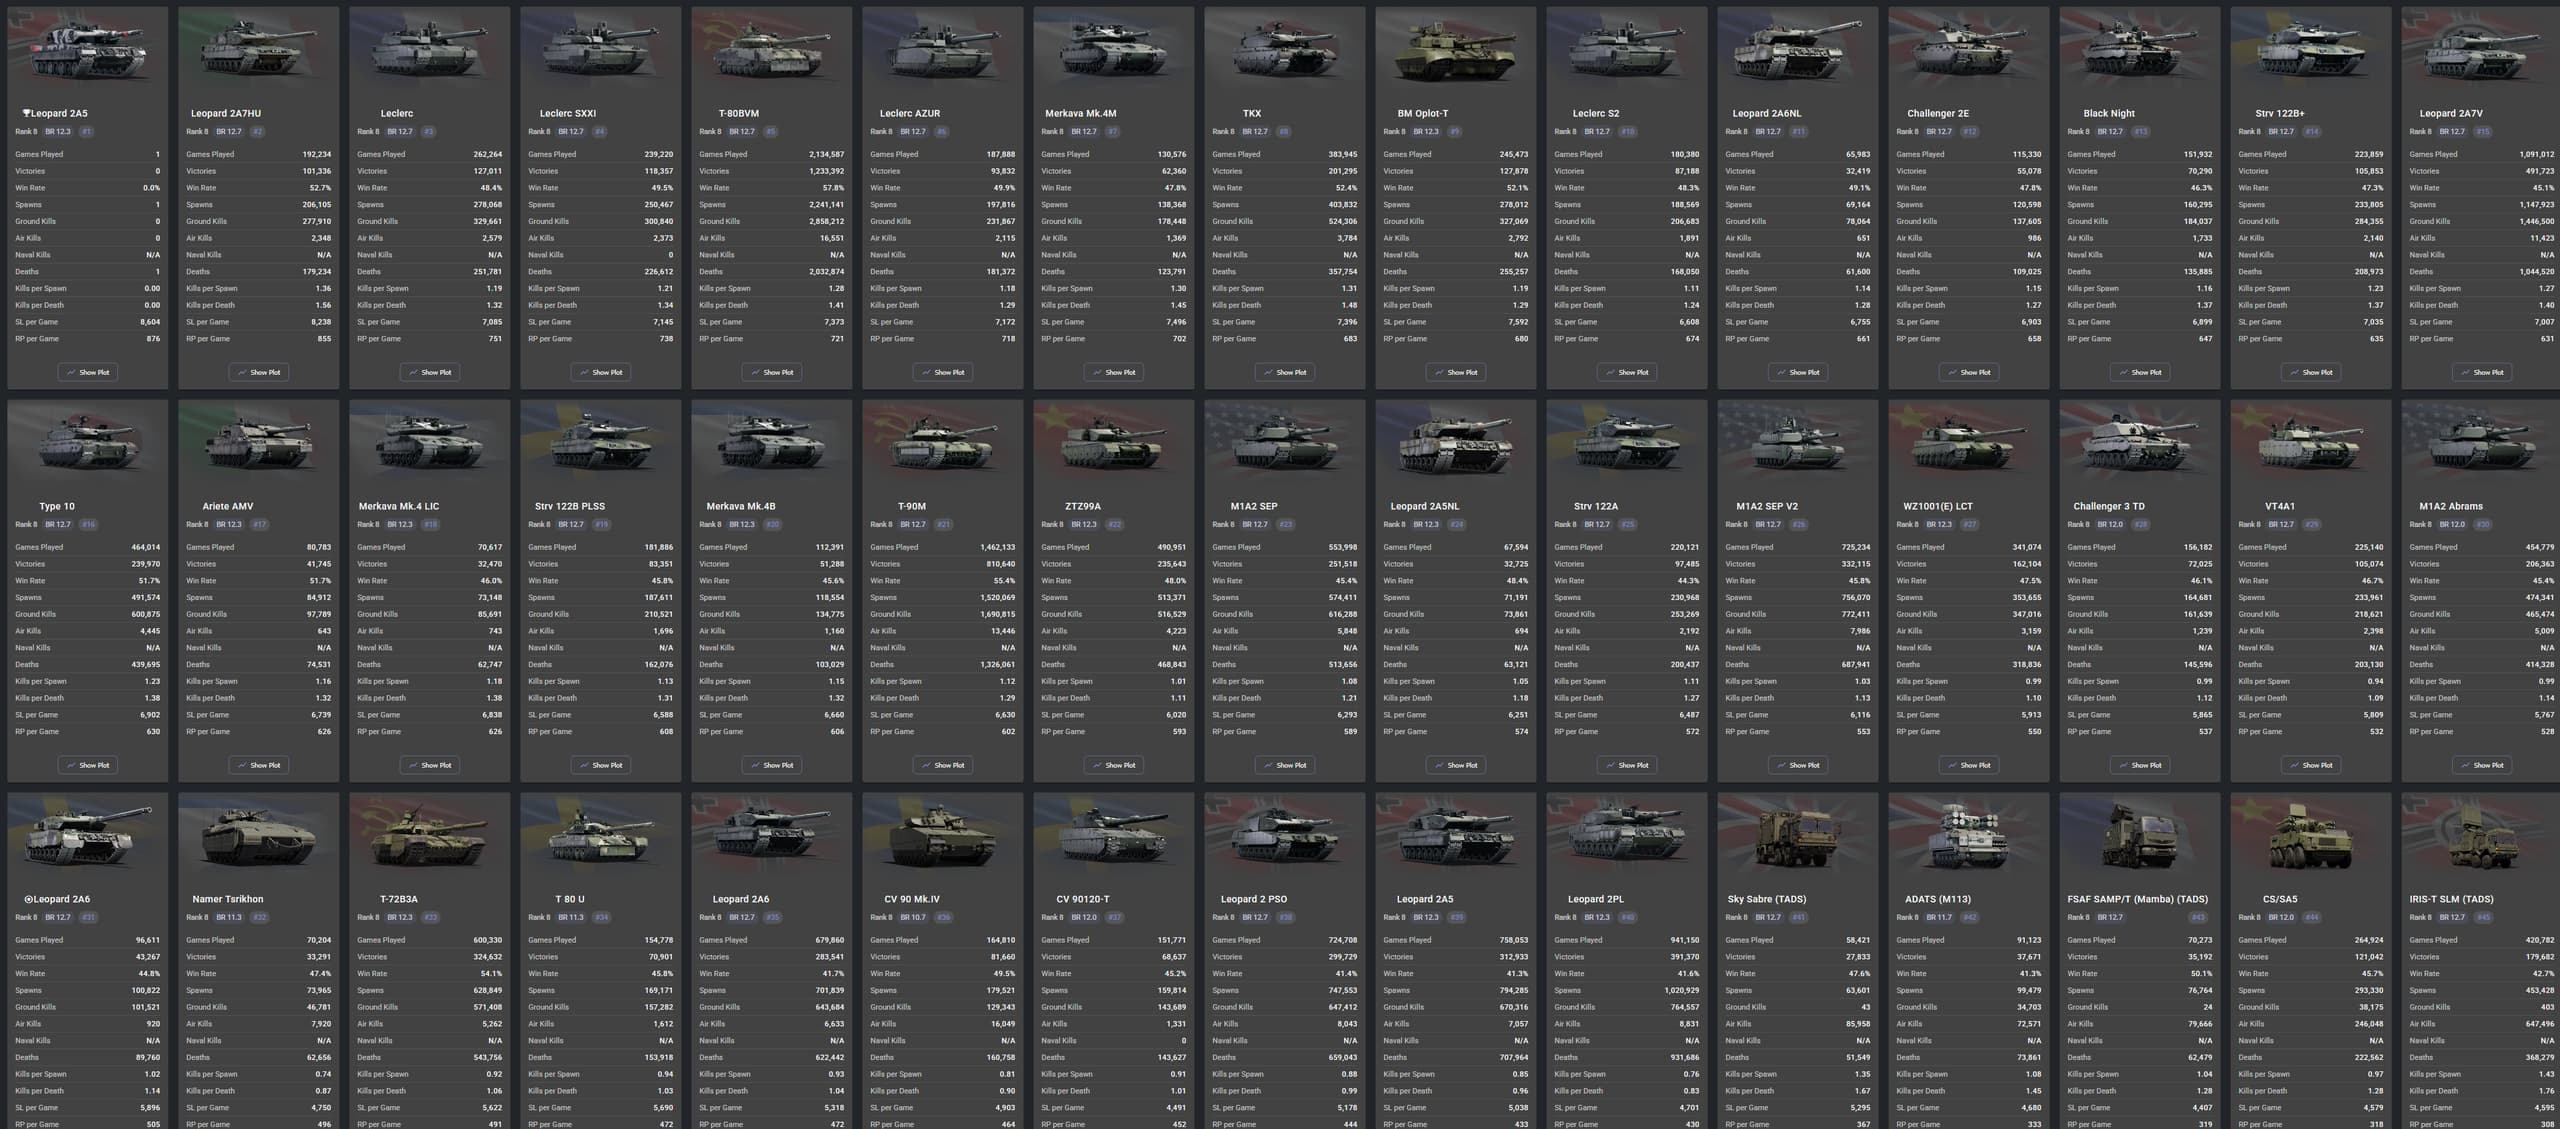The height and width of the screenshot is (1129, 2560).
Task: Click the #30 badge on M1A2 Abrams
Action: click(2482, 524)
